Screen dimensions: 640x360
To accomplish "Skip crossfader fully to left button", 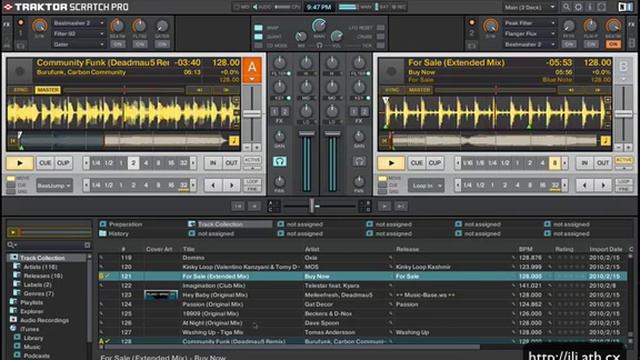I will click(238, 206).
